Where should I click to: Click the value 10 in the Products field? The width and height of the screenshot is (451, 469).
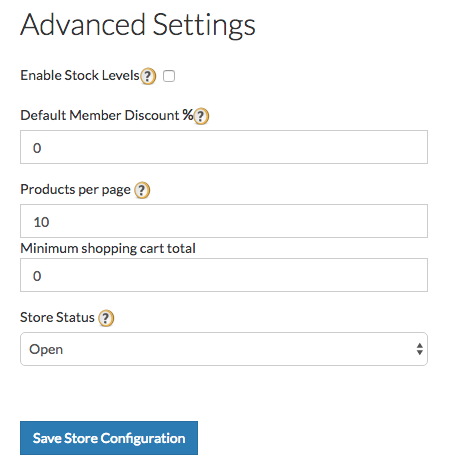(x=41, y=222)
